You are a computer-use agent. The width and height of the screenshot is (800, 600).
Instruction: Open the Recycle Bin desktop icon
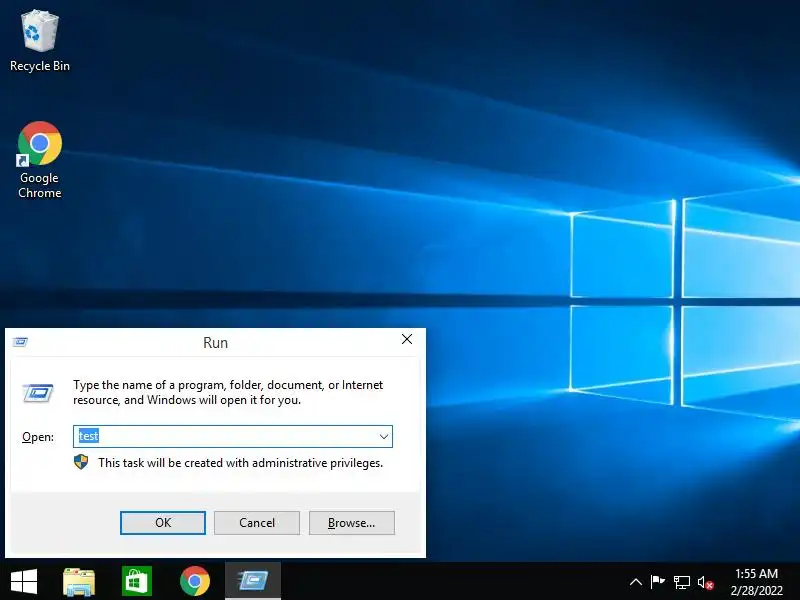pos(40,41)
